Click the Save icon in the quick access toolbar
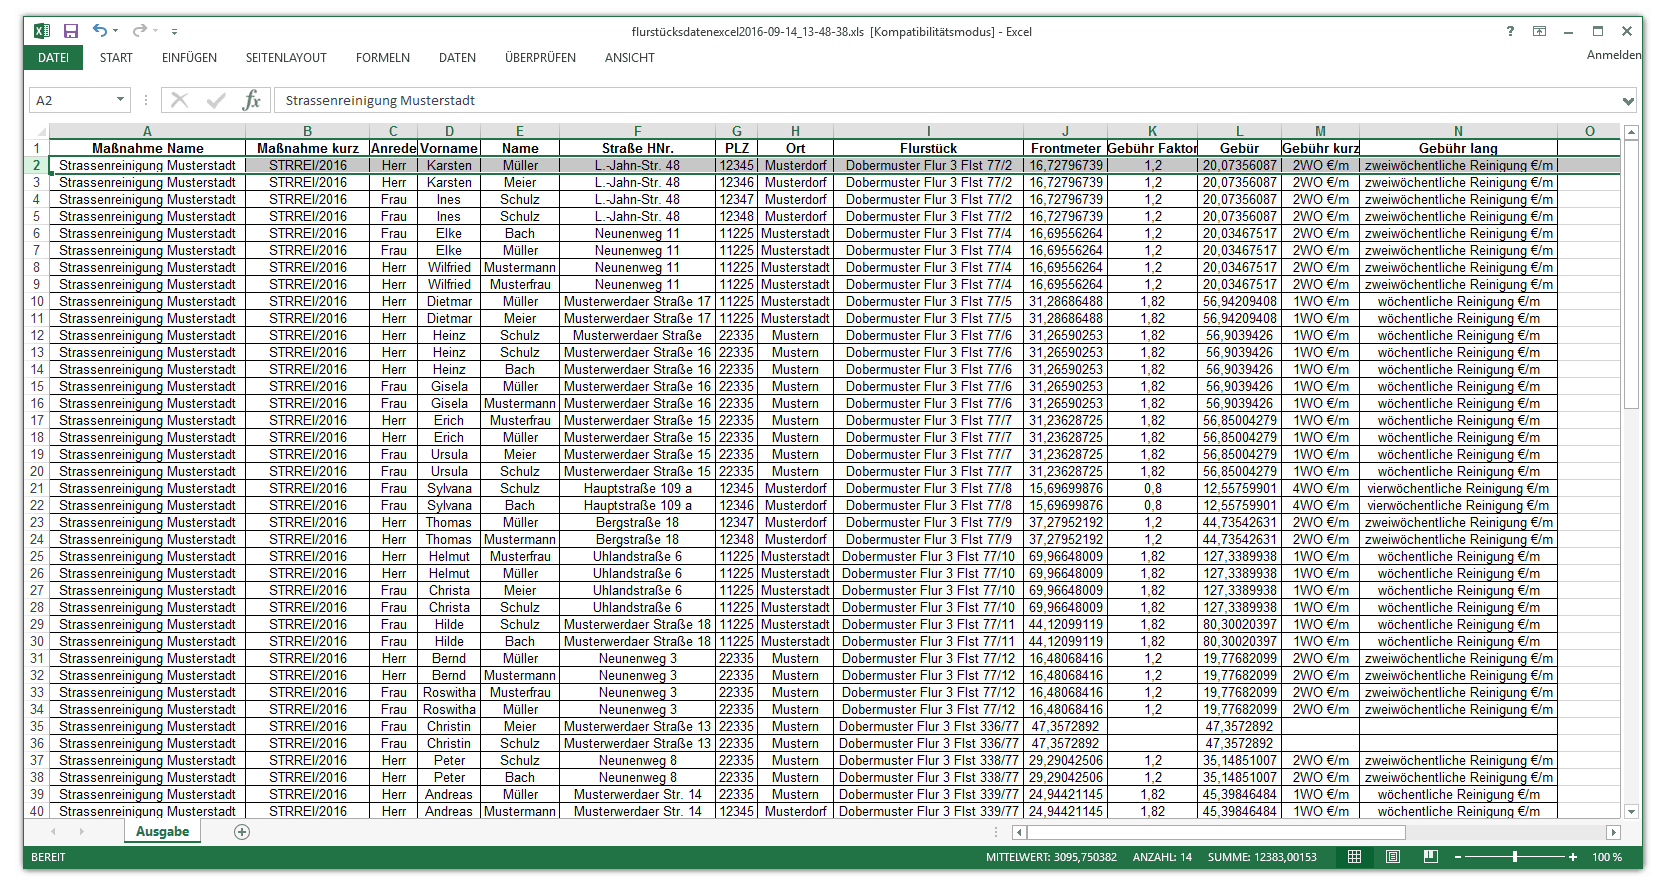Screen dimensions: 1663x887 pos(71,31)
